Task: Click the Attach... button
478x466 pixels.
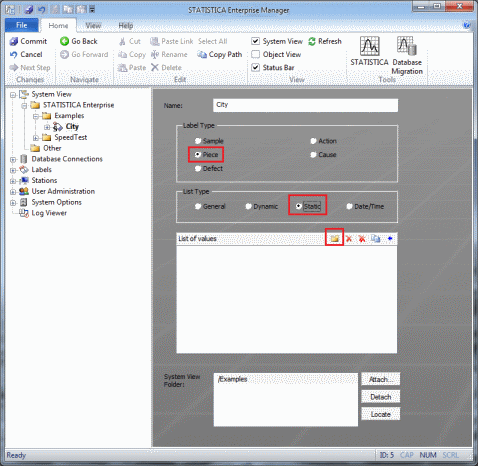Action: pyautogui.click(x=381, y=379)
